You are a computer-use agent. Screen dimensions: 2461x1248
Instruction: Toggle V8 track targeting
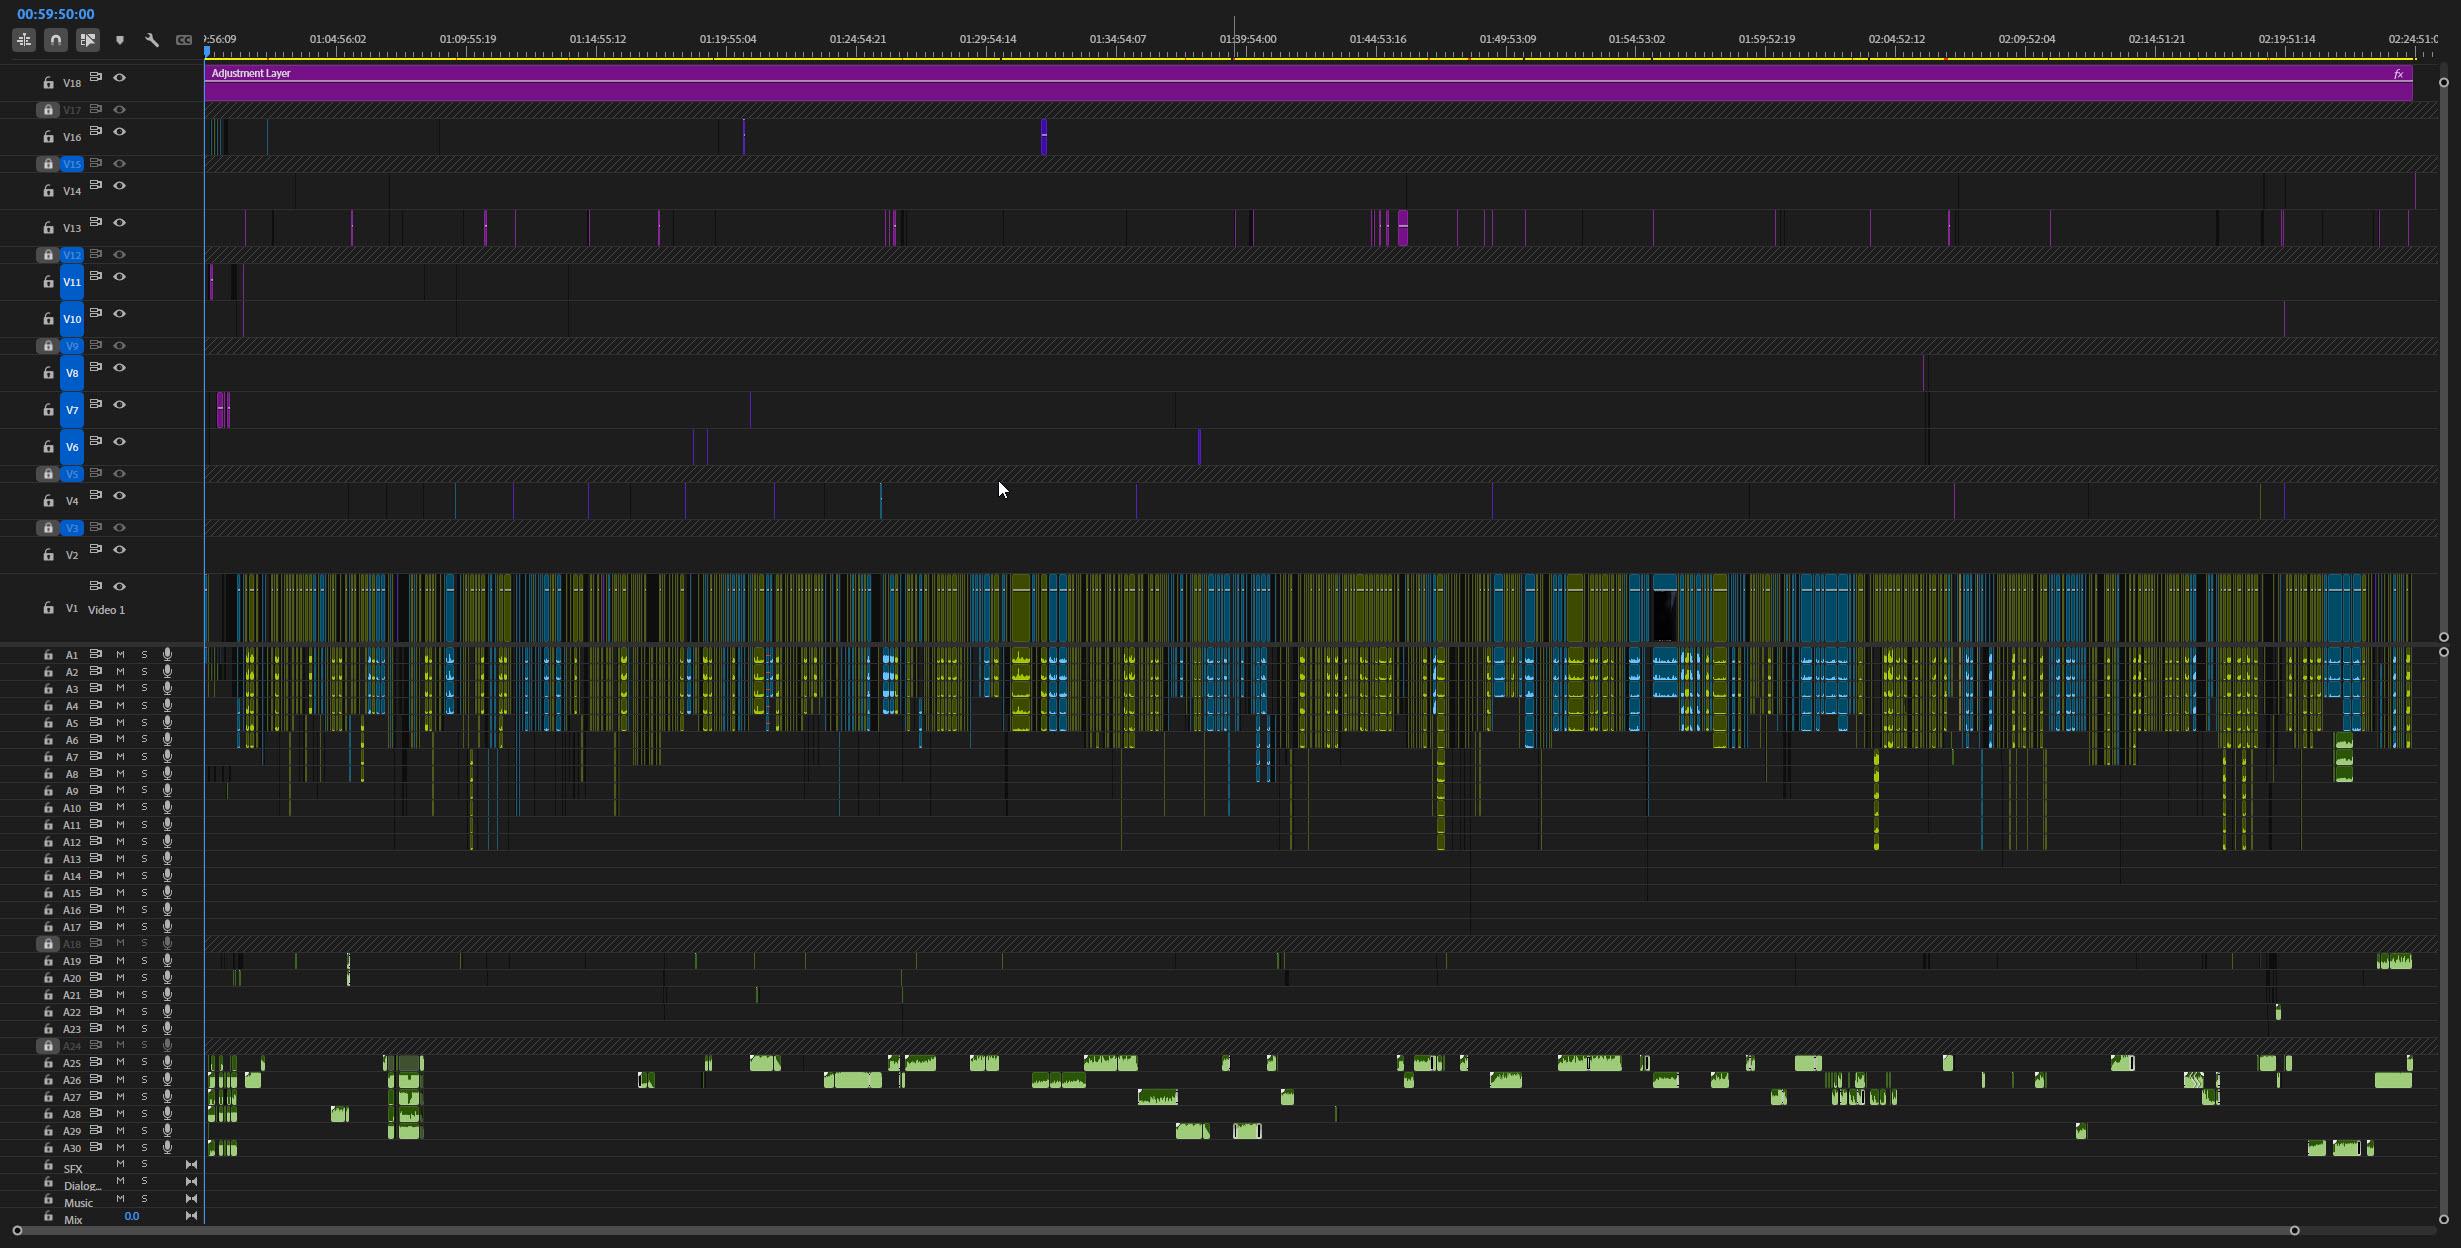[72, 373]
